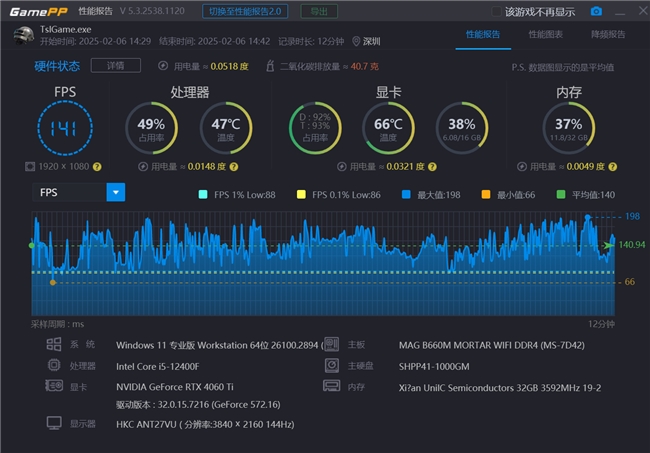Open the FPS chart type dropdown arrow

(x=116, y=192)
